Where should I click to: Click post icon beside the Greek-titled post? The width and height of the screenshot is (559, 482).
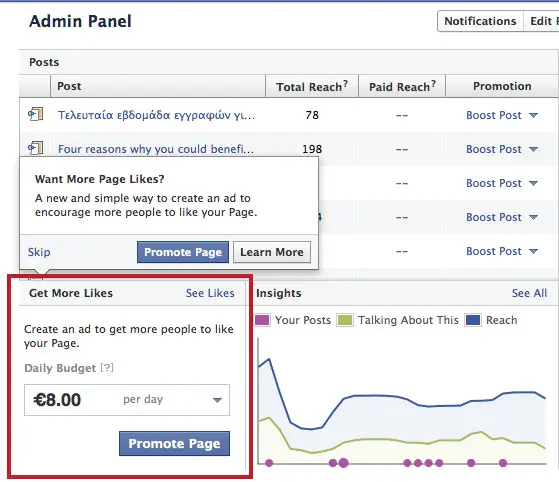[x=36, y=114]
